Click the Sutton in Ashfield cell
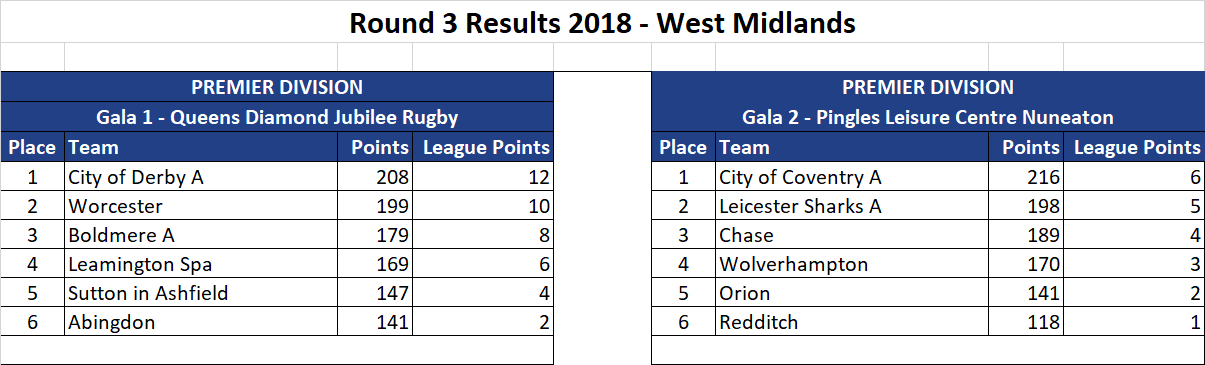The width and height of the screenshot is (1205, 365). point(200,294)
